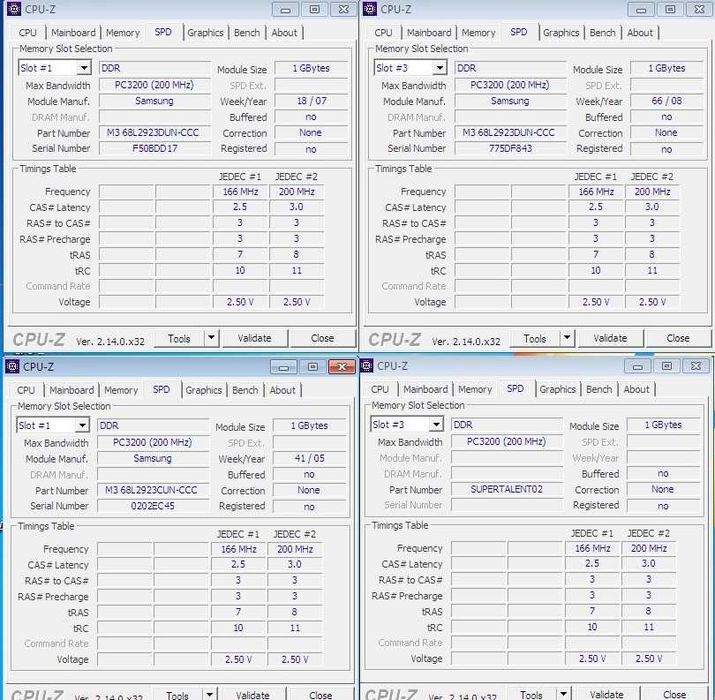Open About tab in 18 / 07 window
Screen dimensions: 715x700
click(285, 33)
